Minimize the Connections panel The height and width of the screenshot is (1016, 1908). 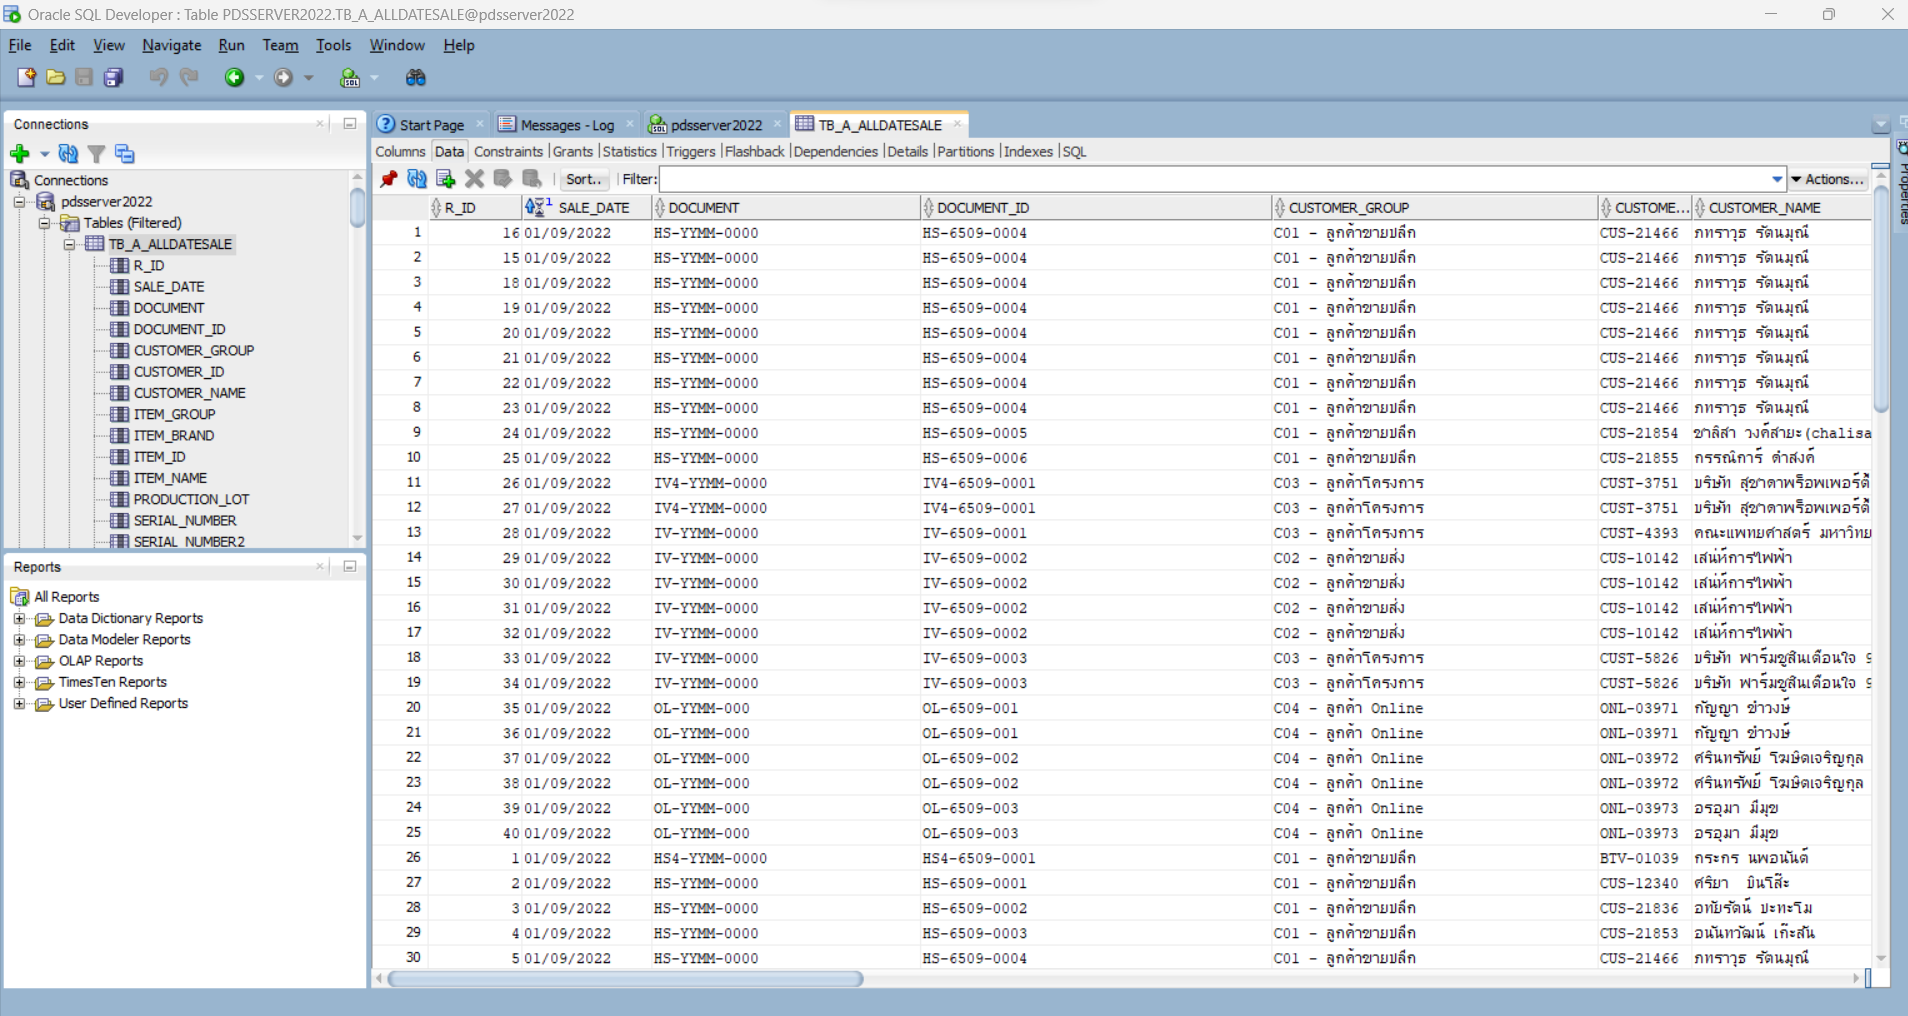pyautogui.click(x=350, y=124)
